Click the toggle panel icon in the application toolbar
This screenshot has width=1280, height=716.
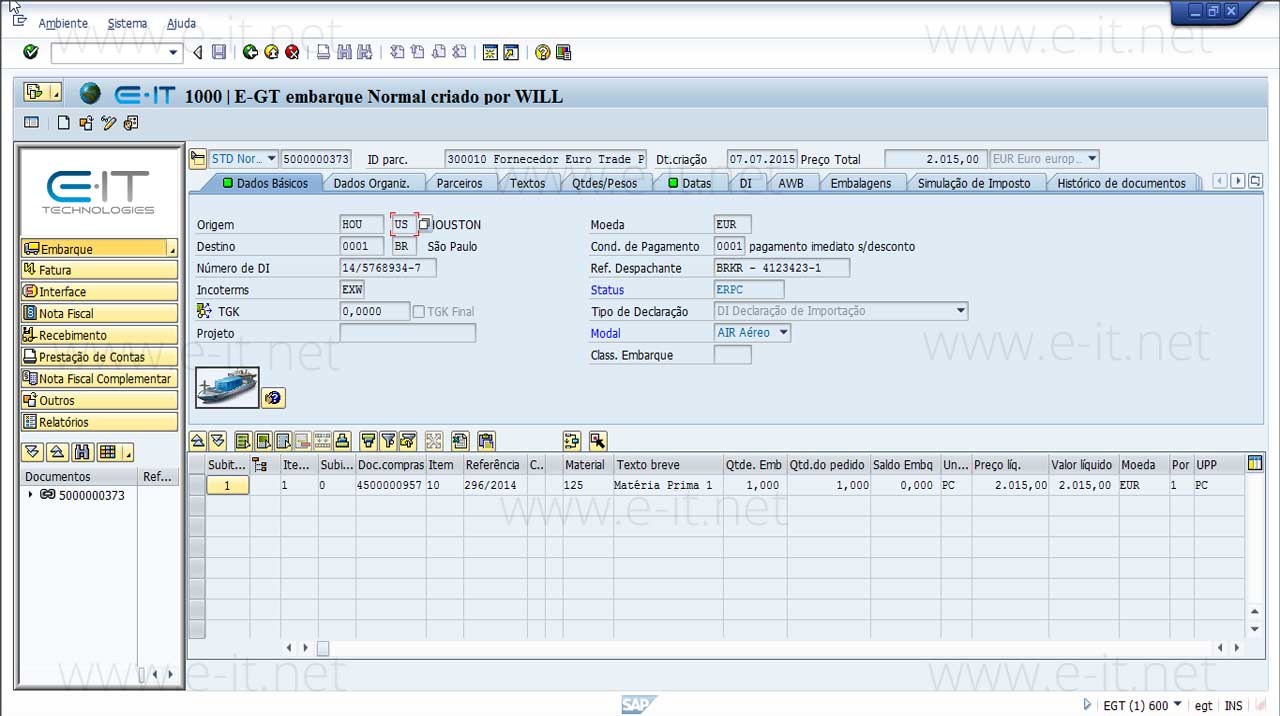point(32,123)
